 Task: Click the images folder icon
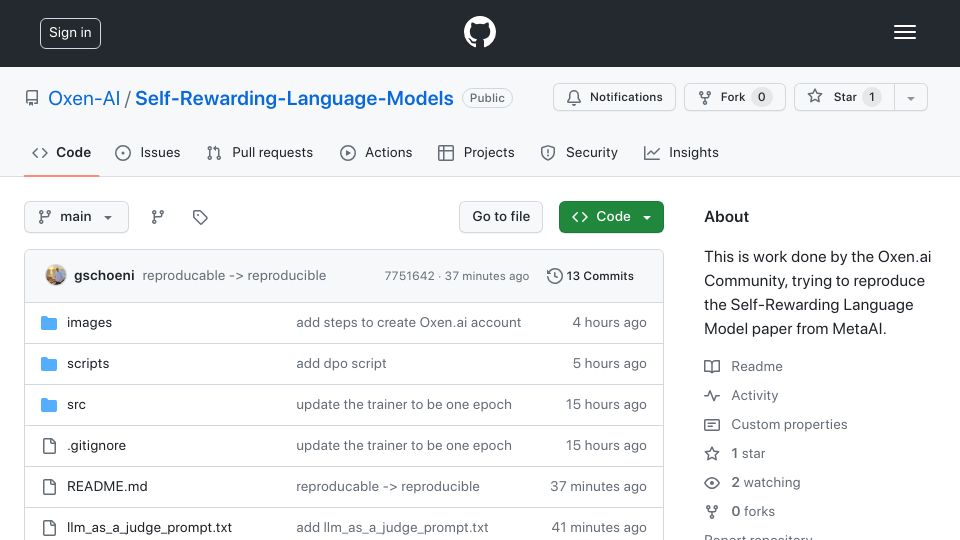[49, 323]
